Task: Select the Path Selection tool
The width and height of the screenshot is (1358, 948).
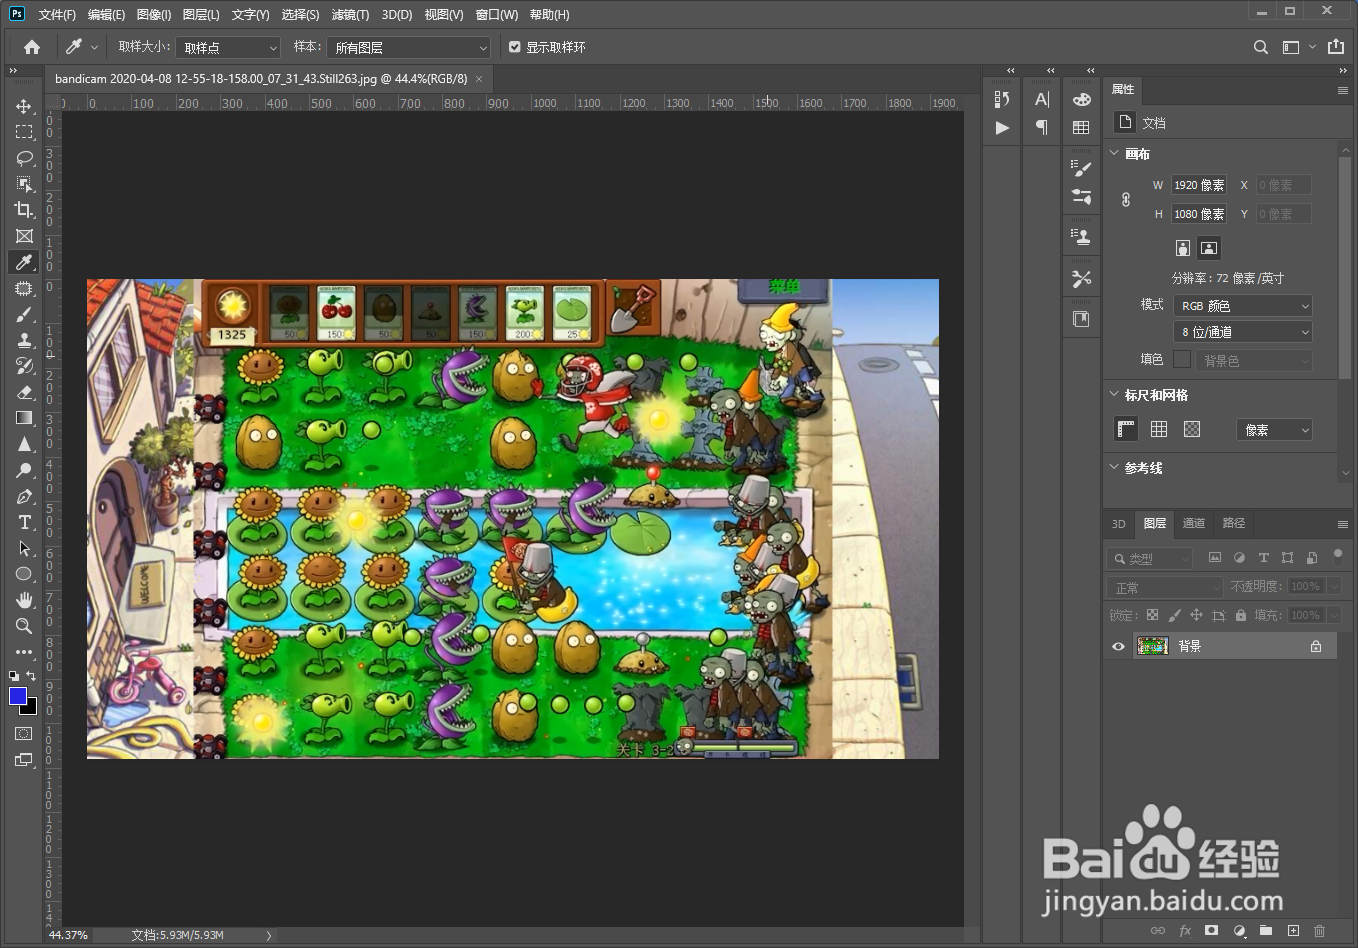Action: pyautogui.click(x=24, y=548)
